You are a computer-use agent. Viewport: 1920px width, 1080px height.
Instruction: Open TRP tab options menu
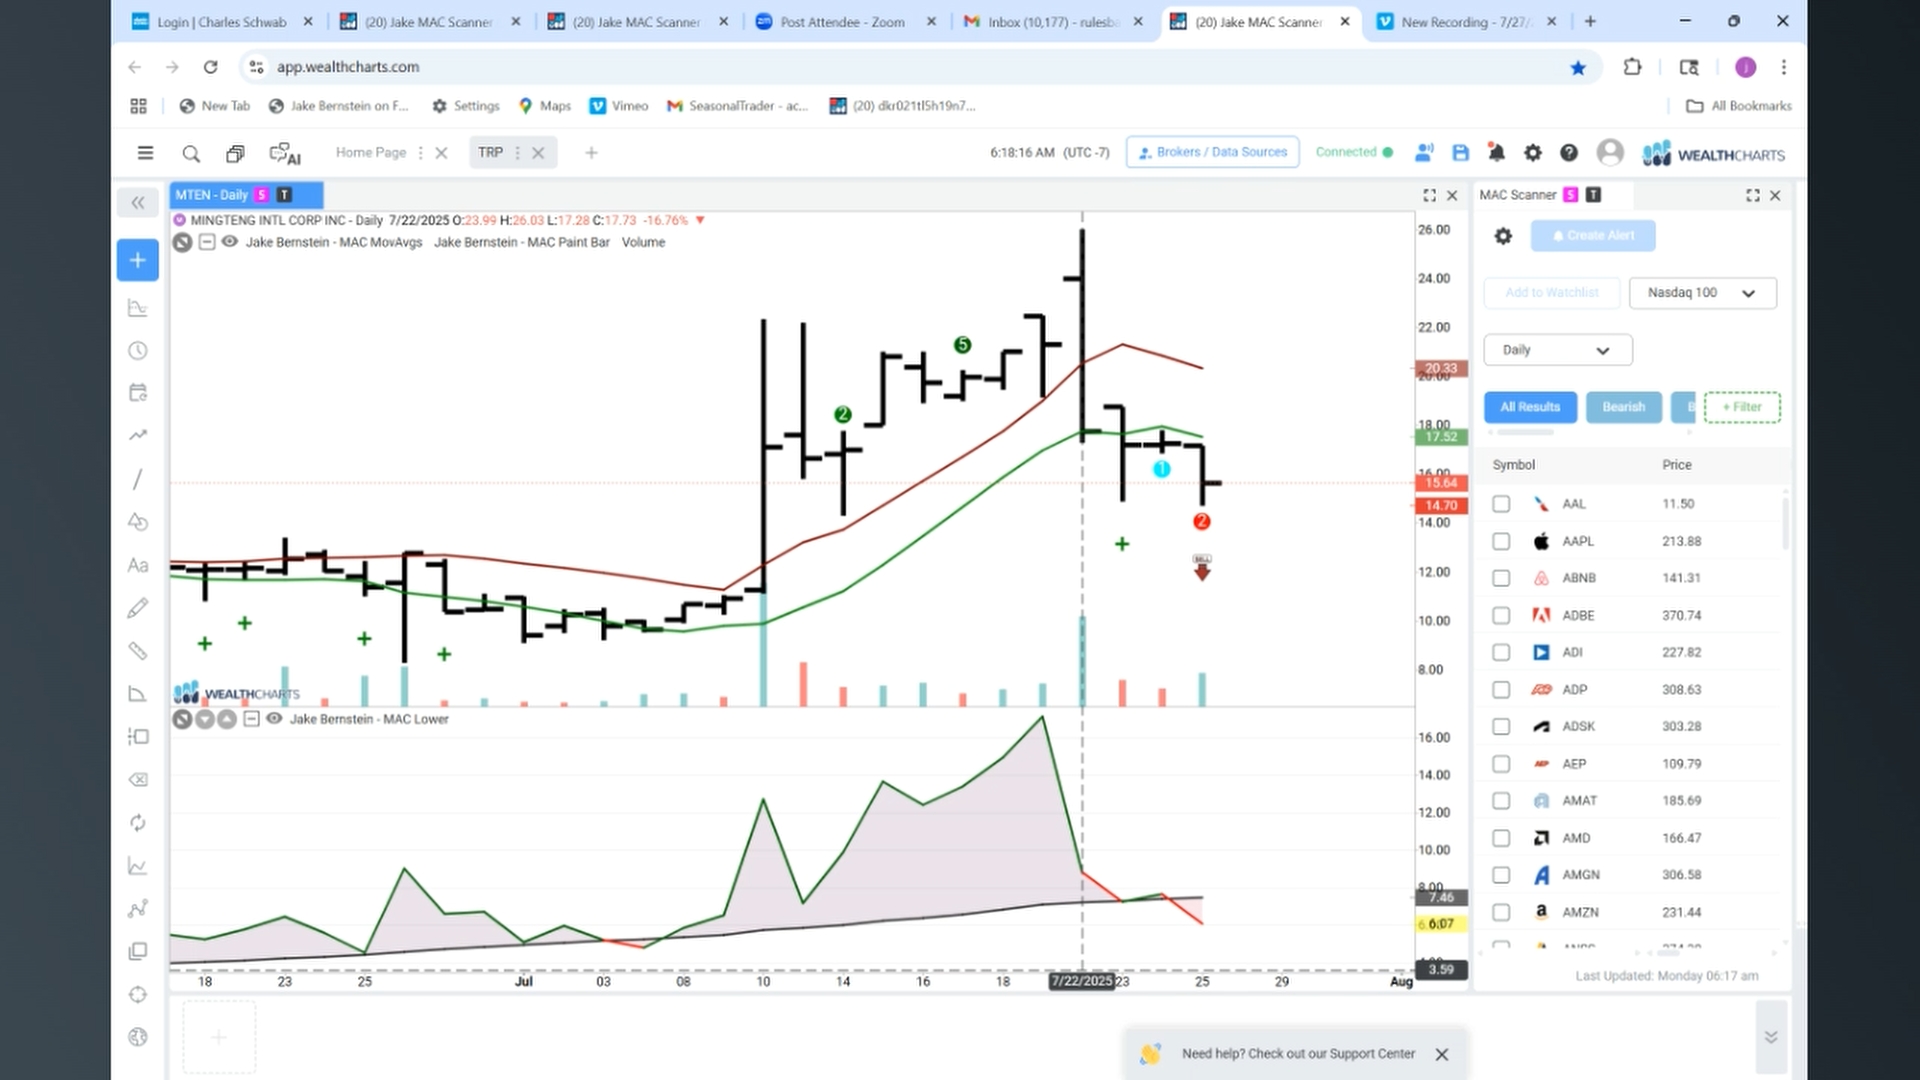click(x=517, y=153)
